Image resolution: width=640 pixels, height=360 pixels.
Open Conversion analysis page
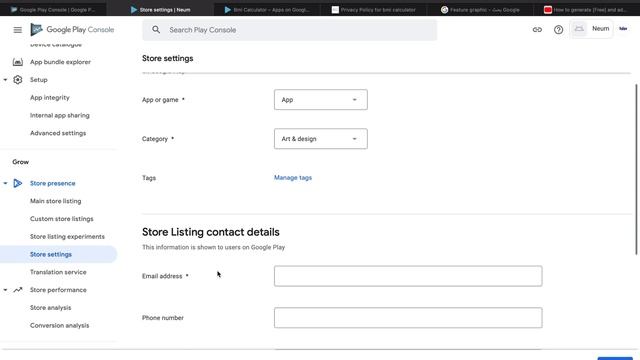(x=60, y=326)
